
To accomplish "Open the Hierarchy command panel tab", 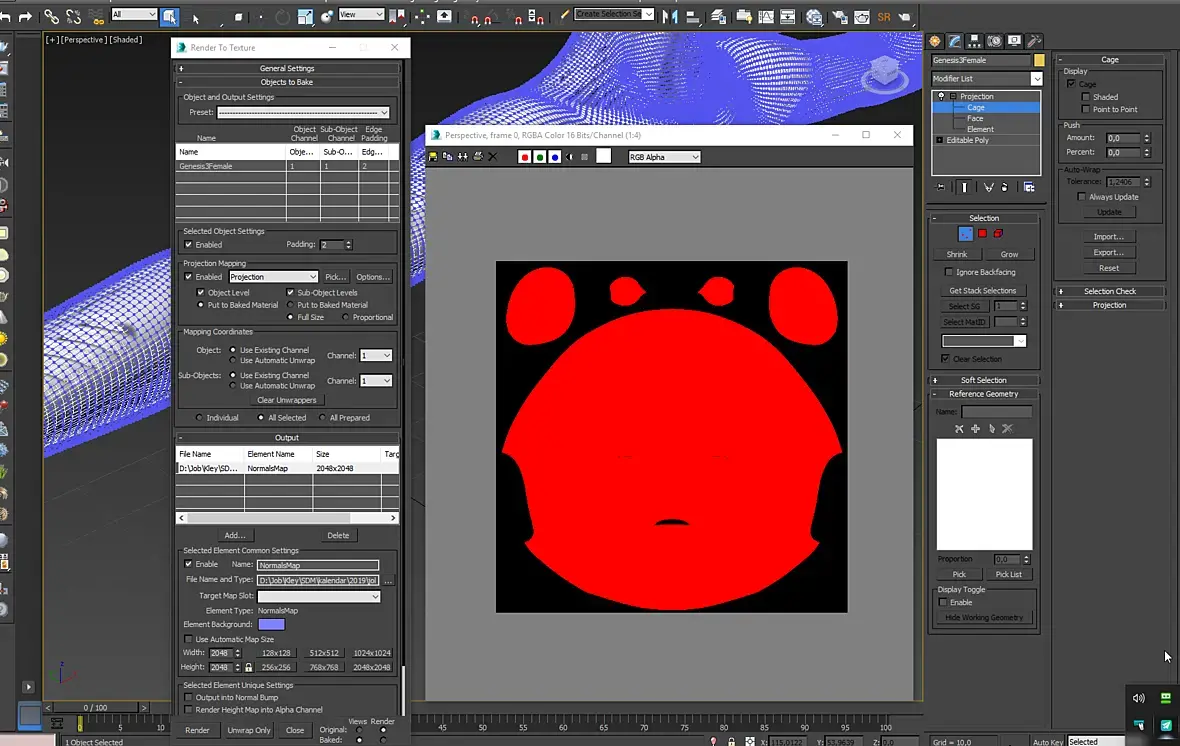I will (x=975, y=41).
